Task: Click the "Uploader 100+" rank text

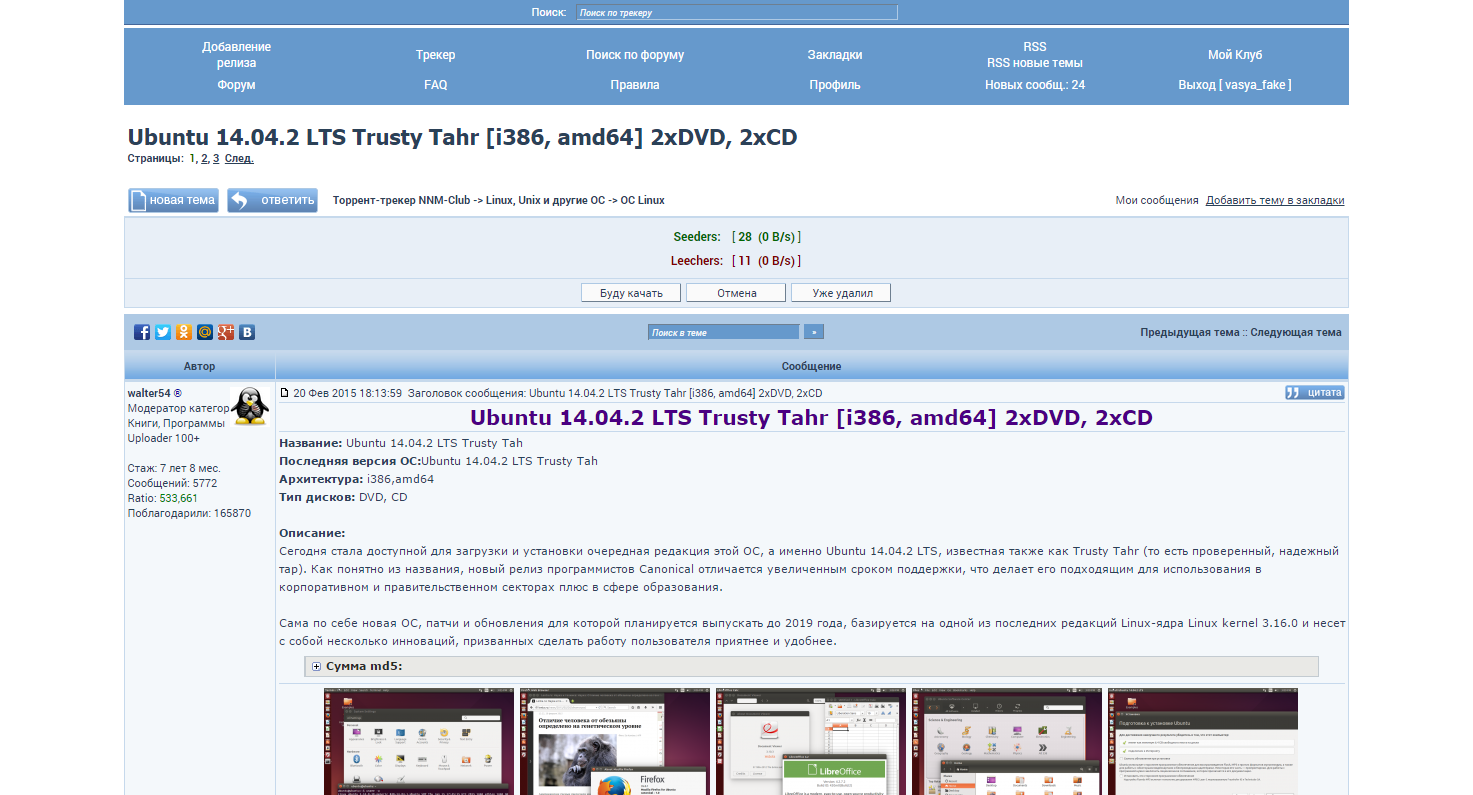Action: coord(164,438)
